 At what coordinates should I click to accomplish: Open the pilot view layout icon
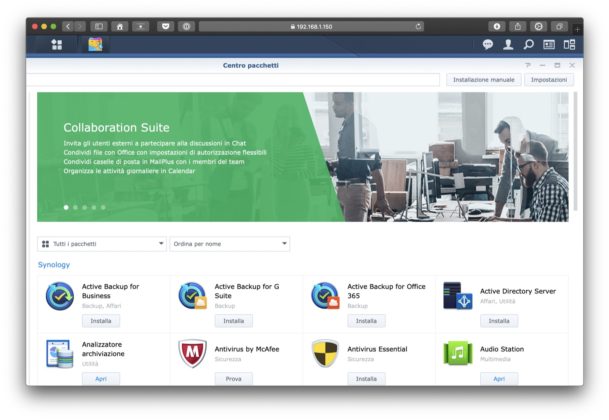(x=569, y=45)
